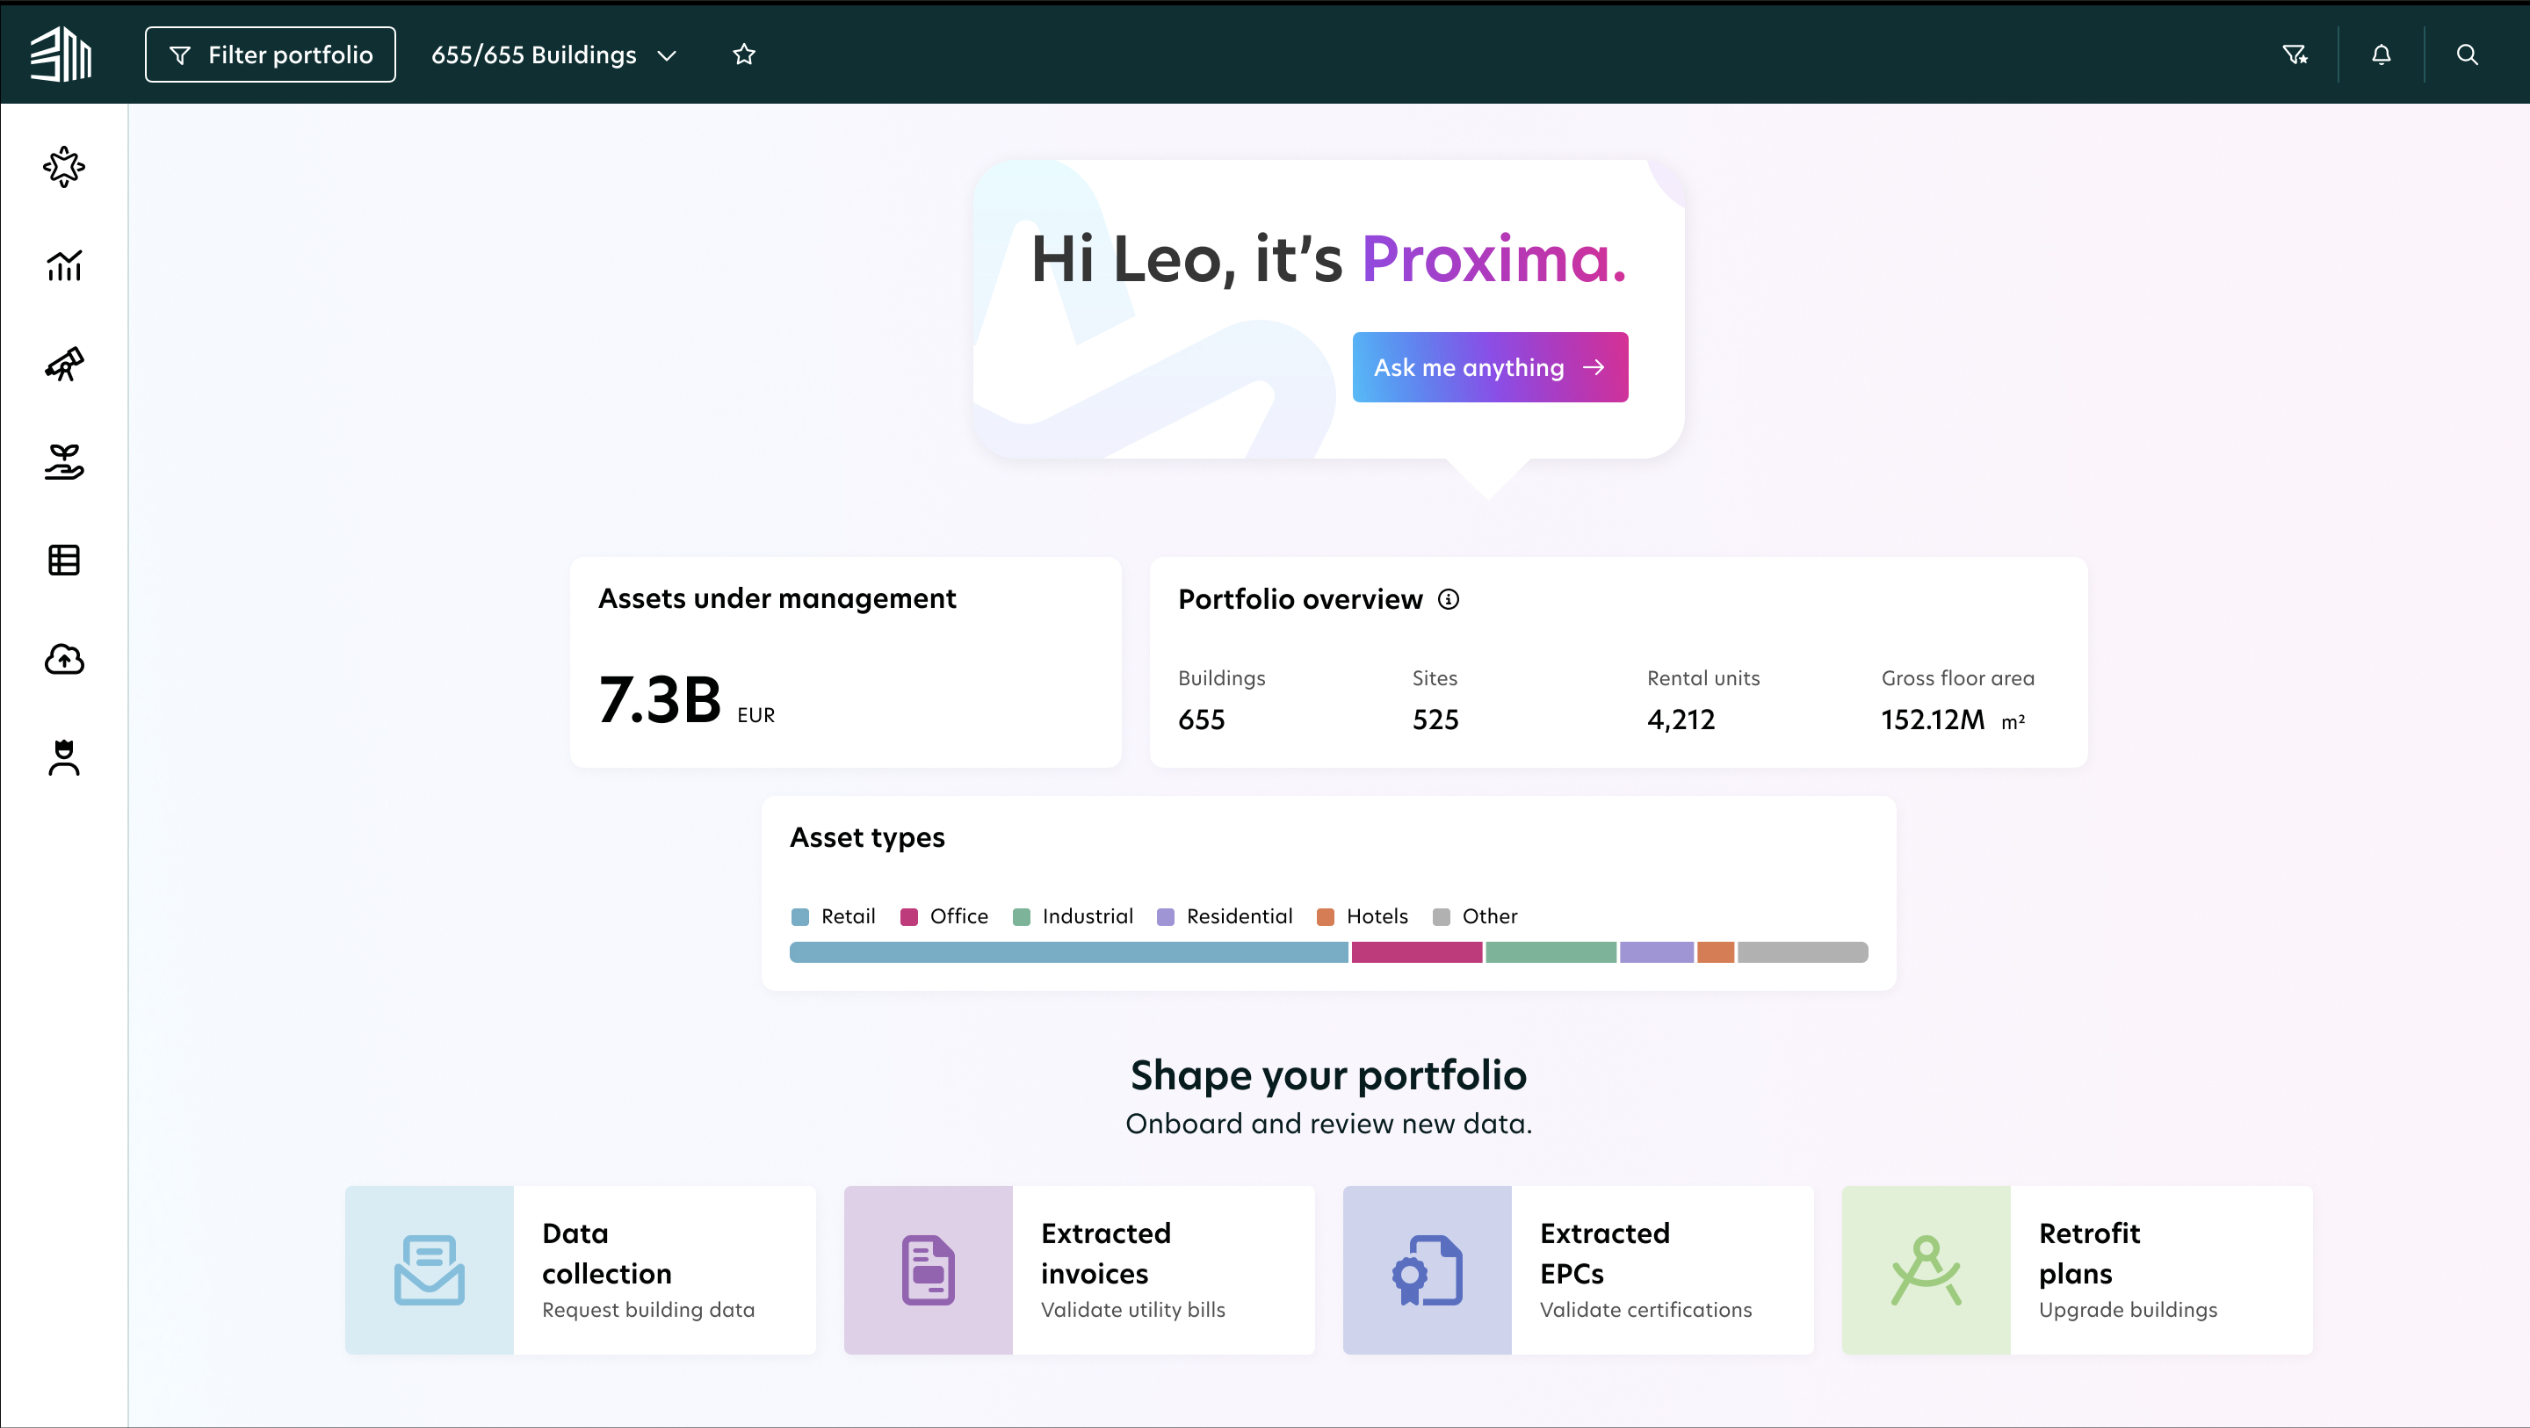Click the Other legend swatch
Screen dimensions: 2530x1428
(x=1441, y=917)
